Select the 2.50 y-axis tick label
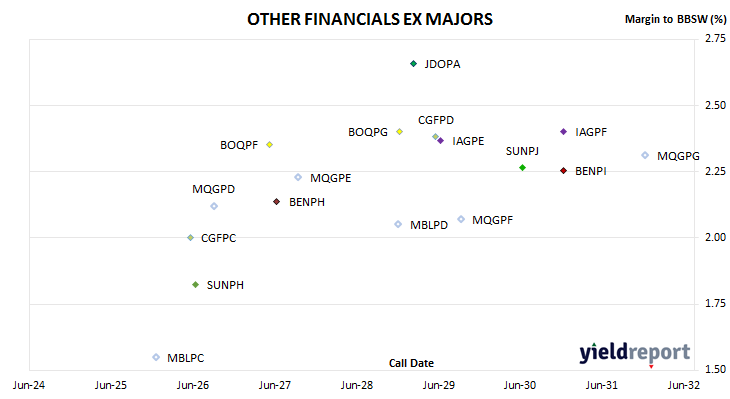 pyautogui.click(x=715, y=105)
